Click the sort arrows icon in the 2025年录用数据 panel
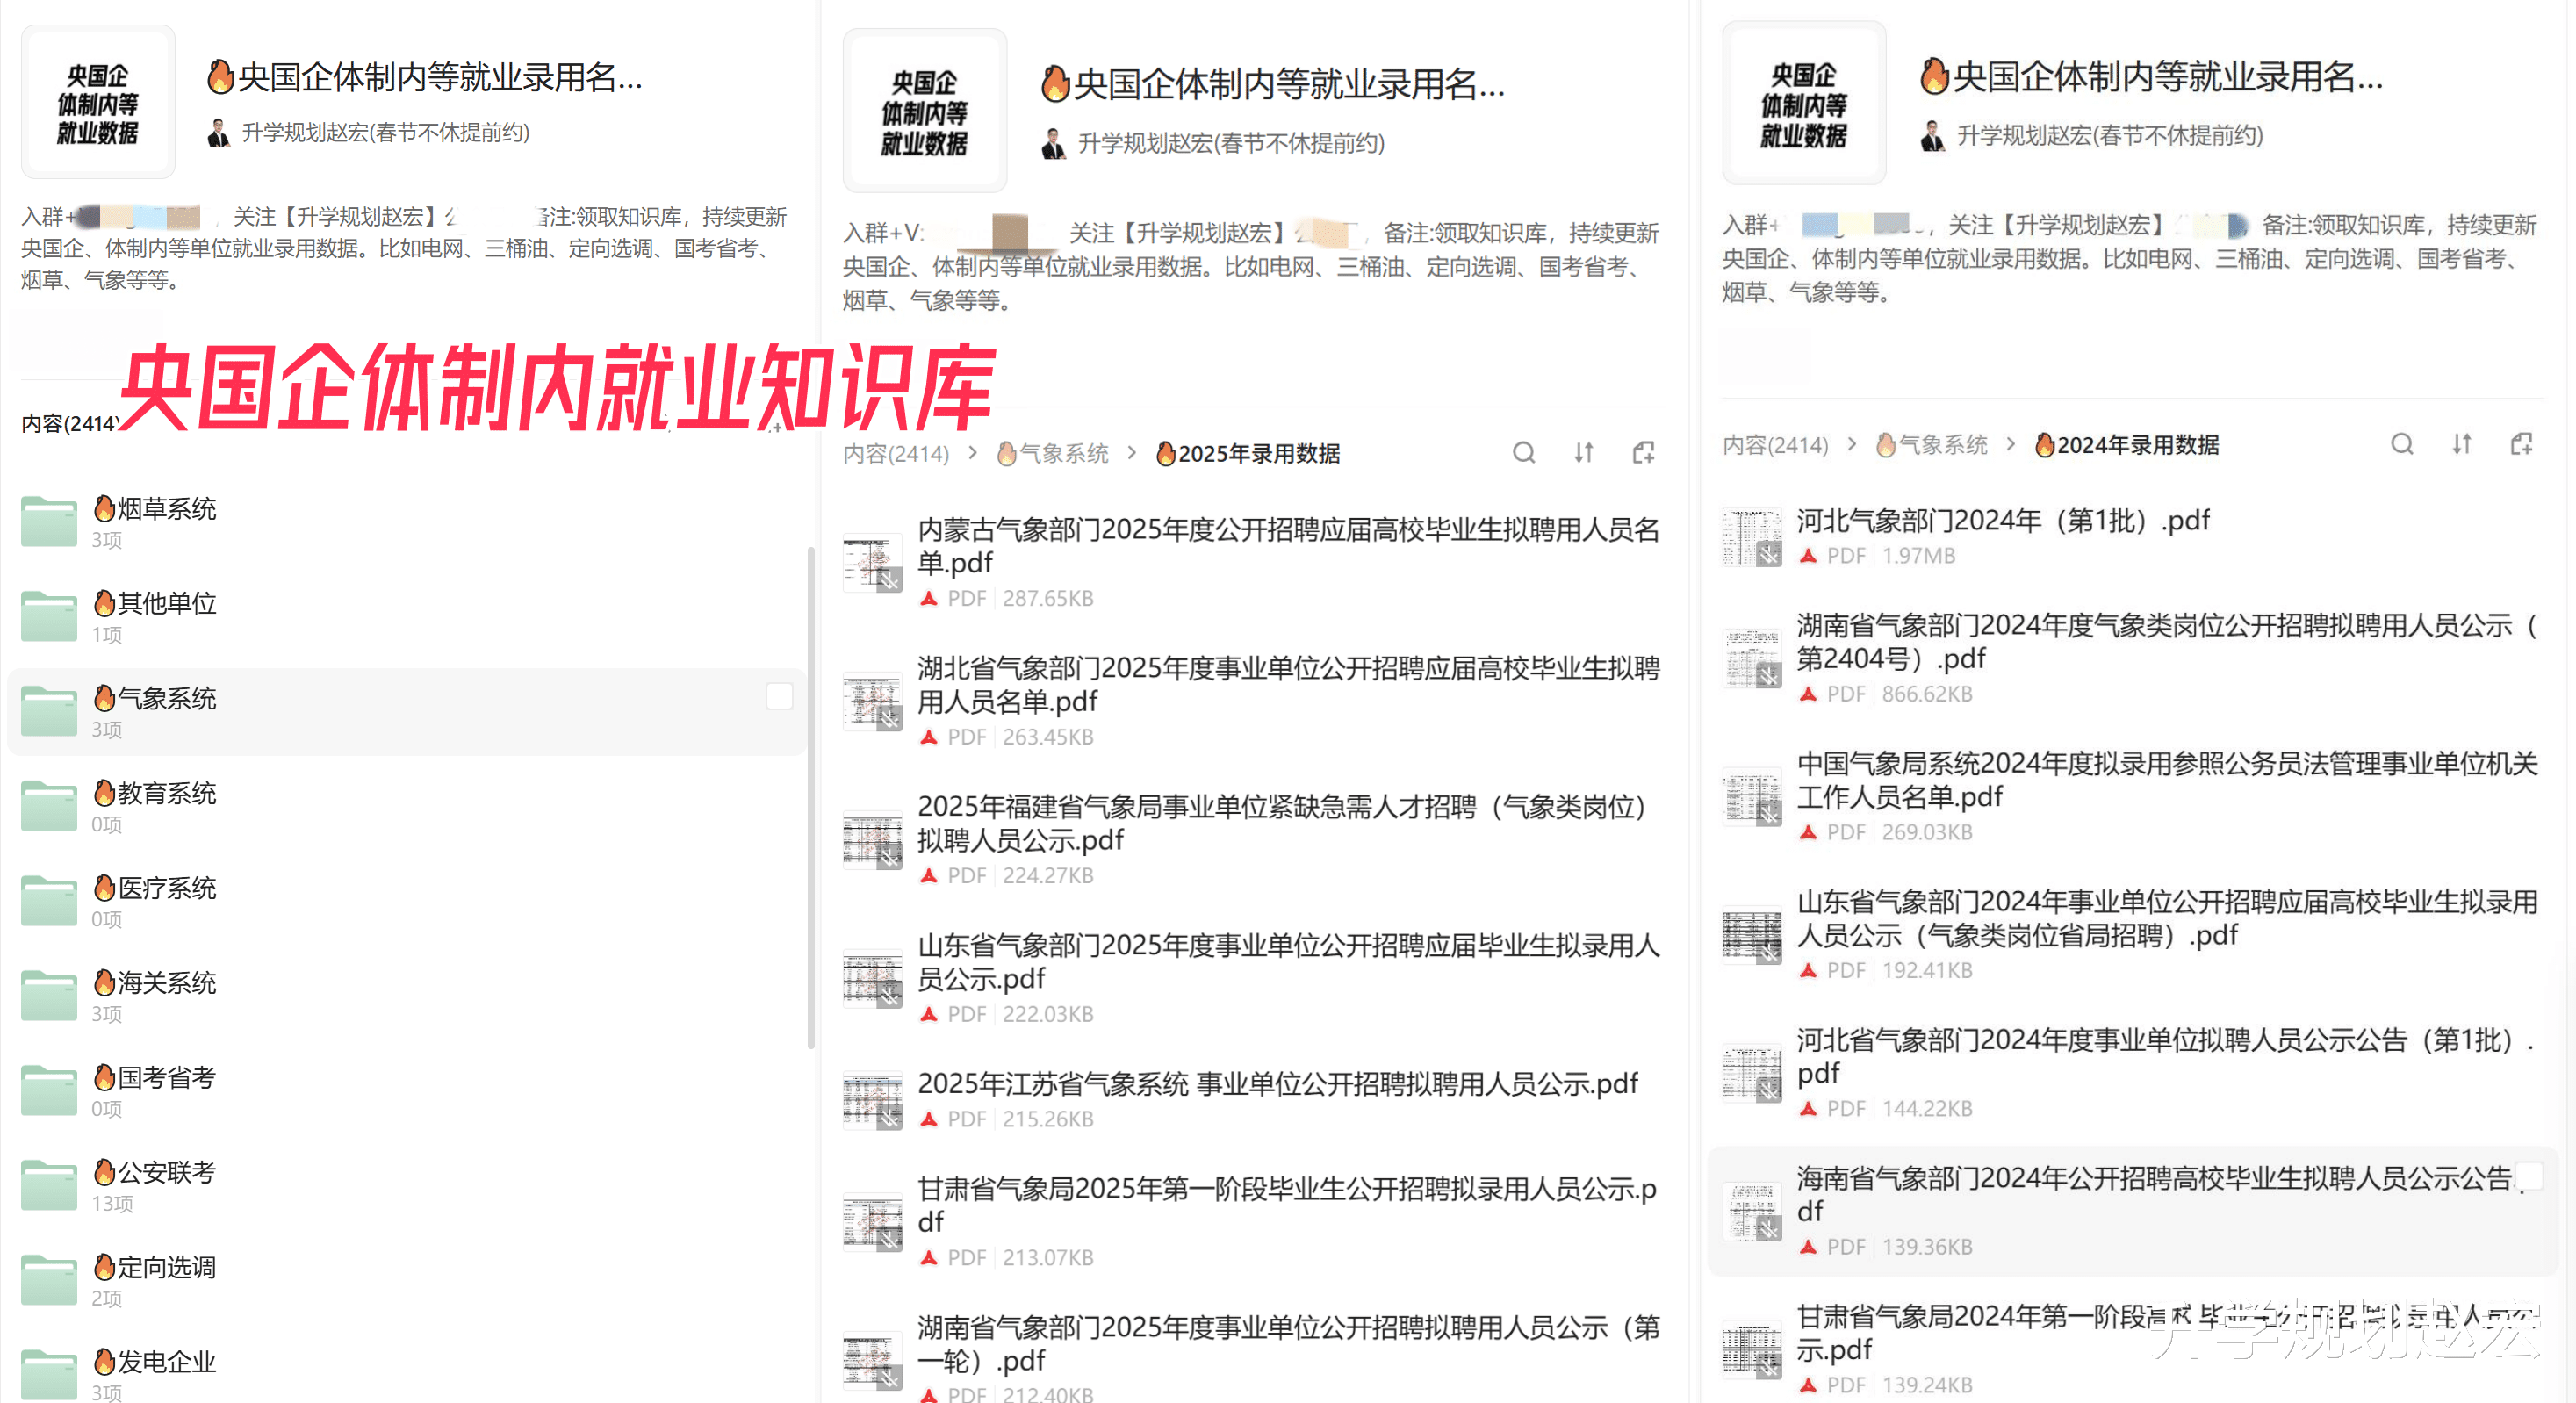 pyautogui.click(x=1583, y=453)
